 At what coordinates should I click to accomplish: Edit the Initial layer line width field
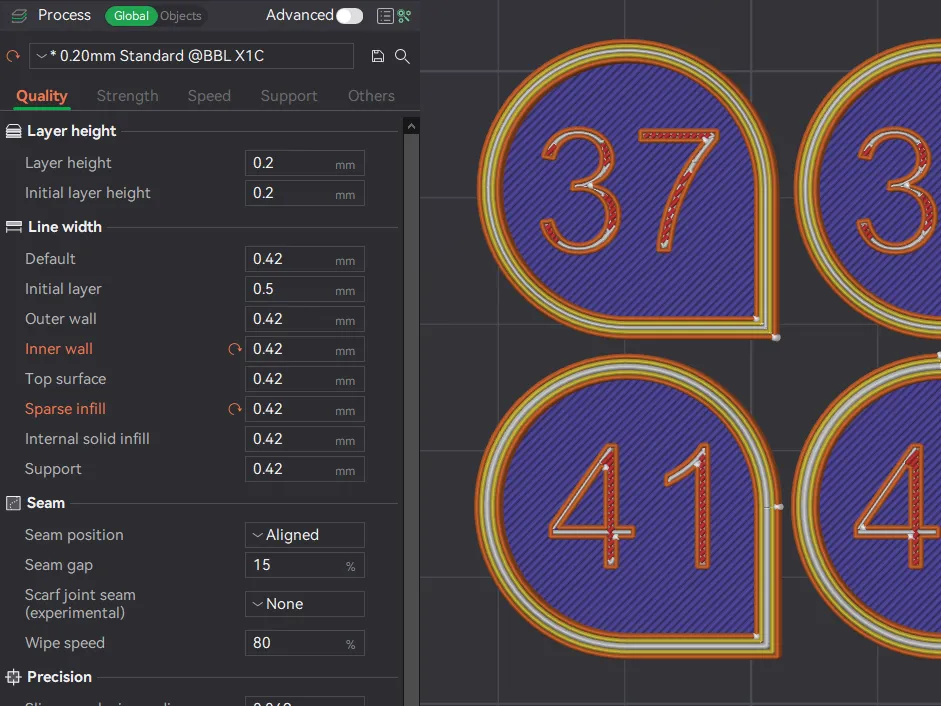pyautogui.click(x=305, y=289)
